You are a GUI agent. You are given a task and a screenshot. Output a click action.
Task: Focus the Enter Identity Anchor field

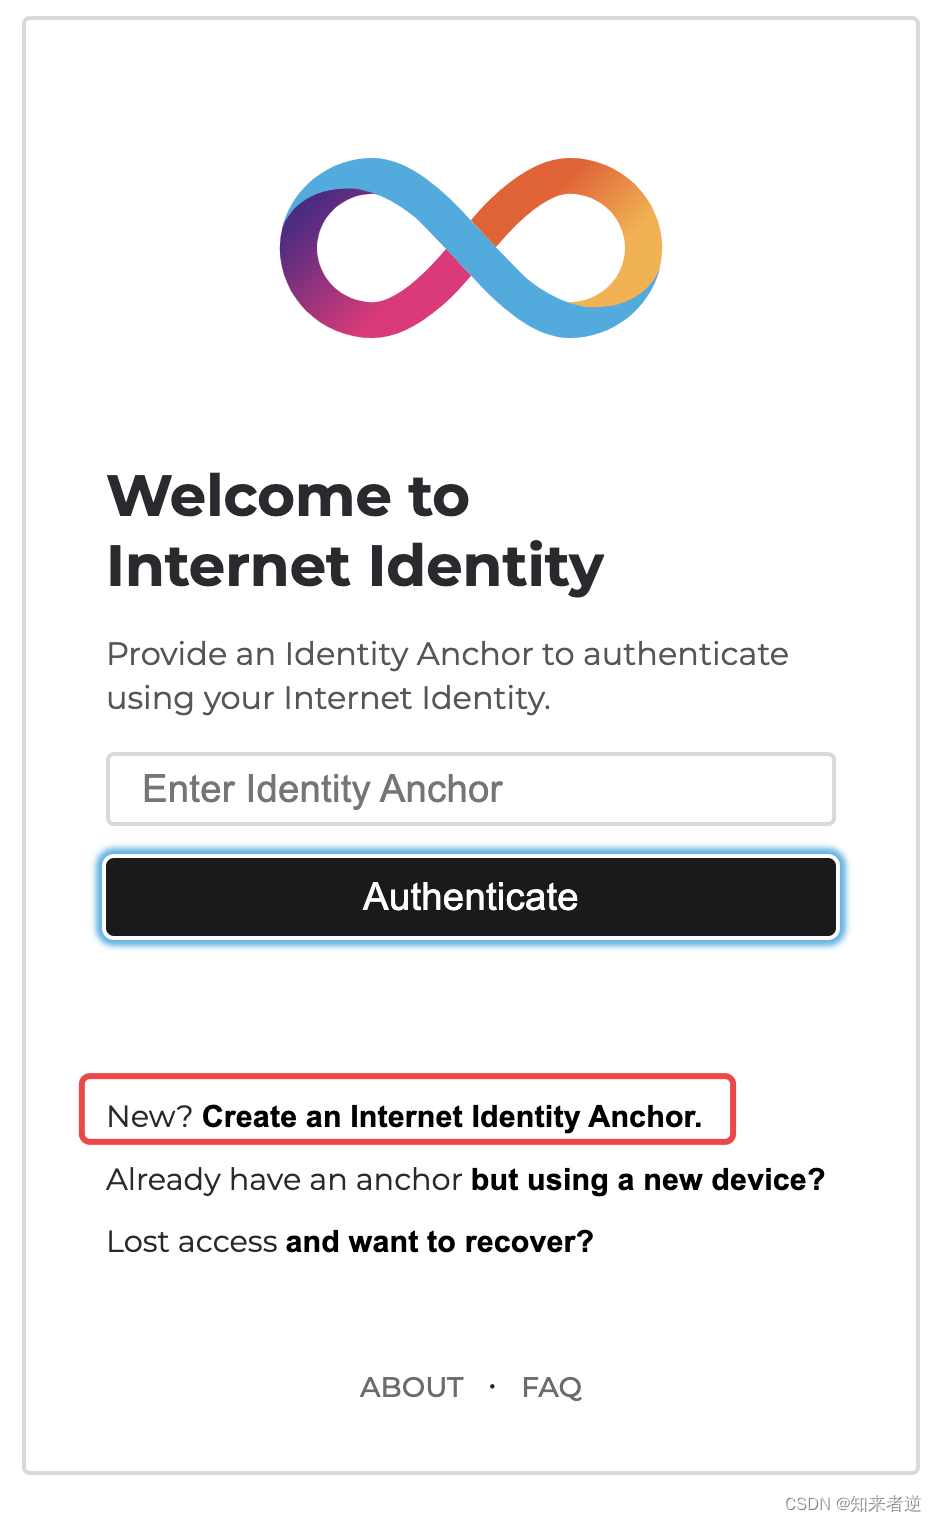471,789
